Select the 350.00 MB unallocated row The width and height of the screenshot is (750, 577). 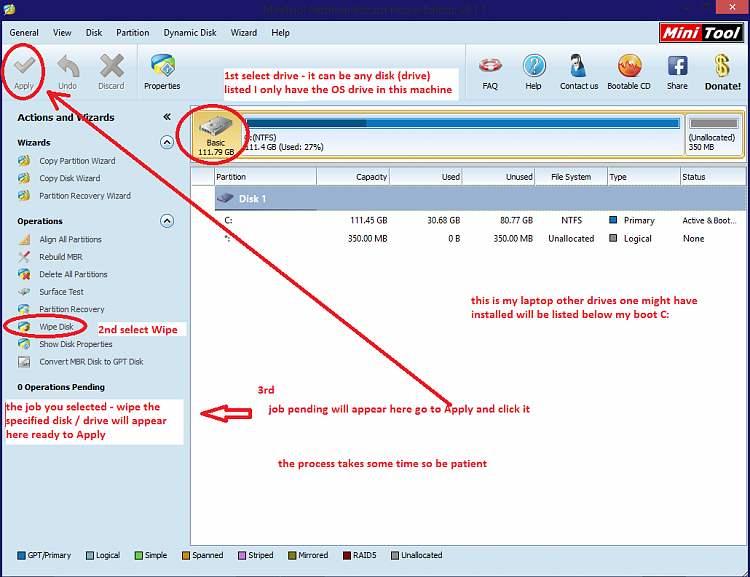tap(480, 238)
